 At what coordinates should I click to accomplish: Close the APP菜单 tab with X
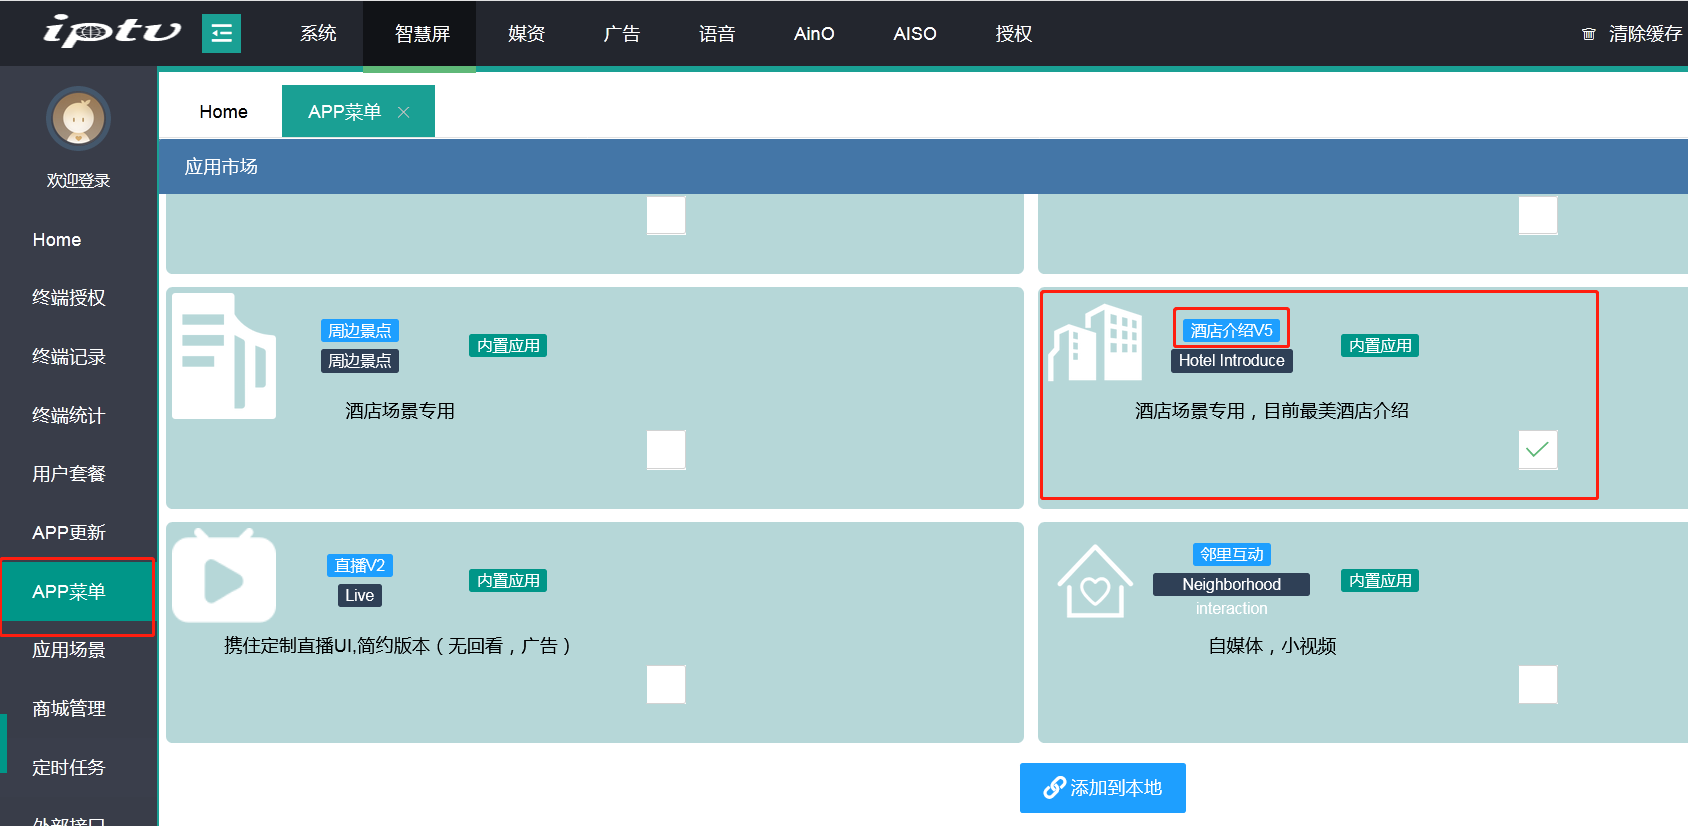(x=404, y=112)
